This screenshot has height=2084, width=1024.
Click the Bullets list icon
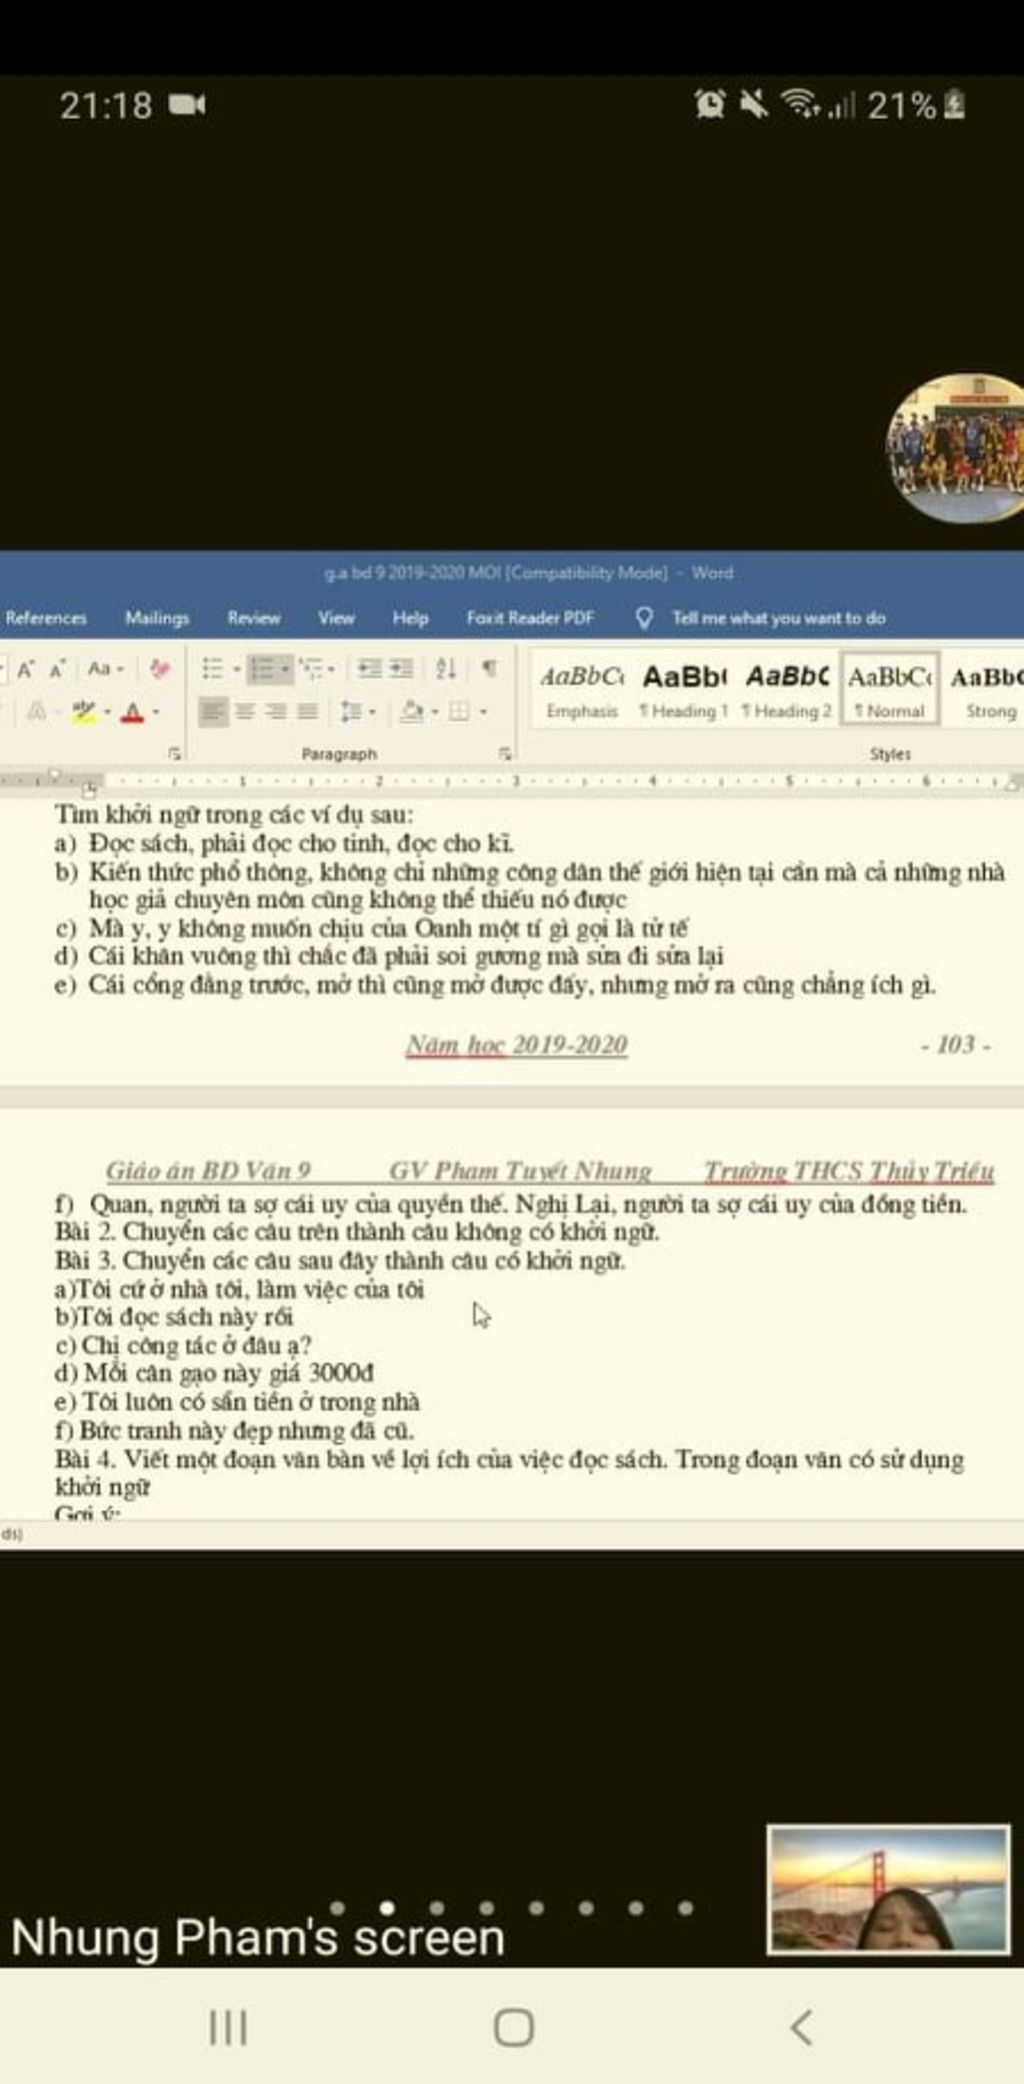213,668
